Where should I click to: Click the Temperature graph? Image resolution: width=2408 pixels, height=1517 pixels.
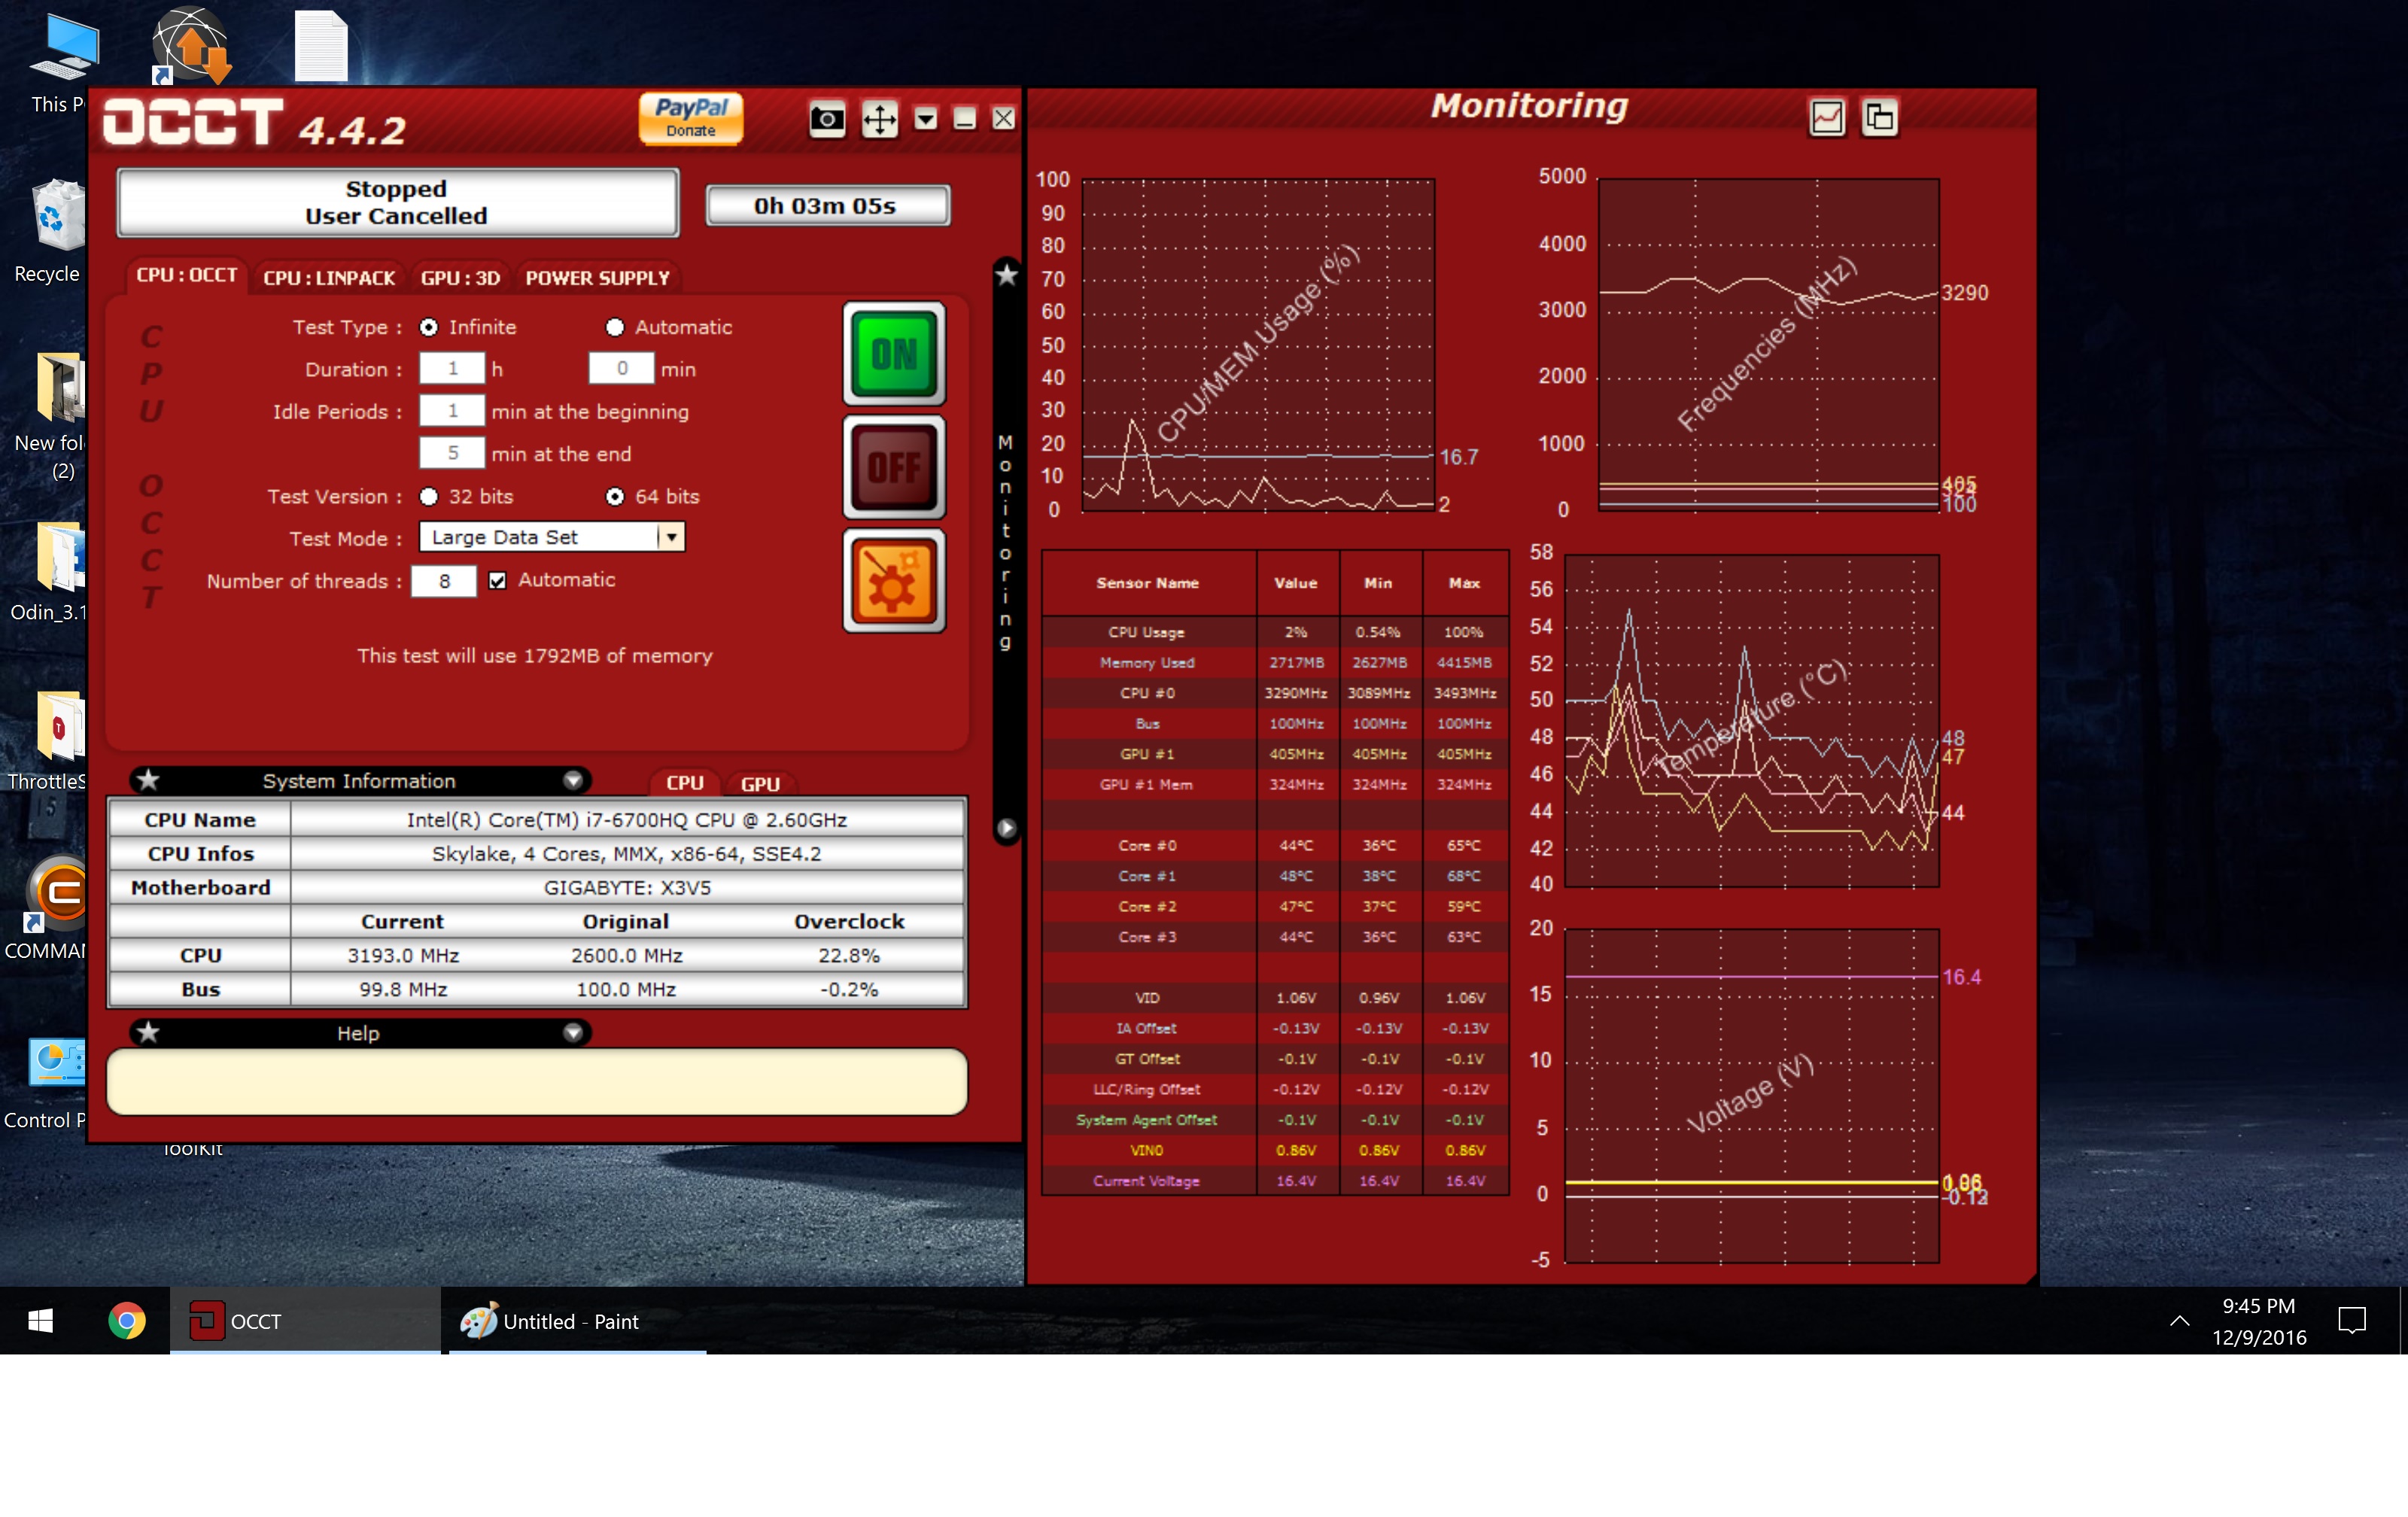click(1751, 721)
